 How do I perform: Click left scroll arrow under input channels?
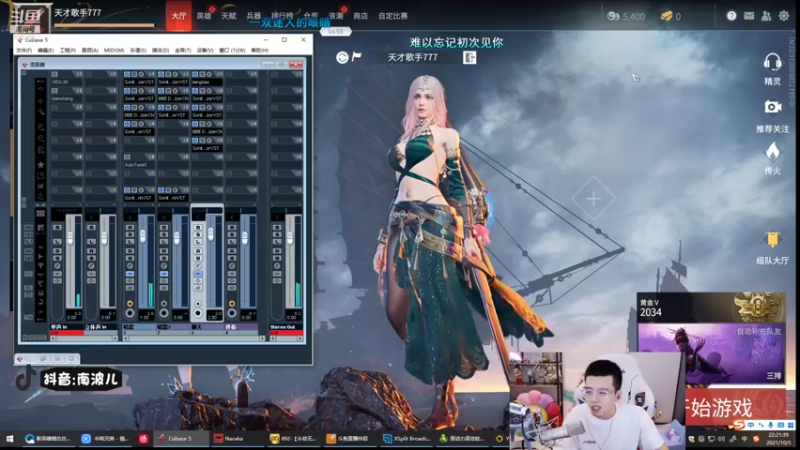(53, 339)
